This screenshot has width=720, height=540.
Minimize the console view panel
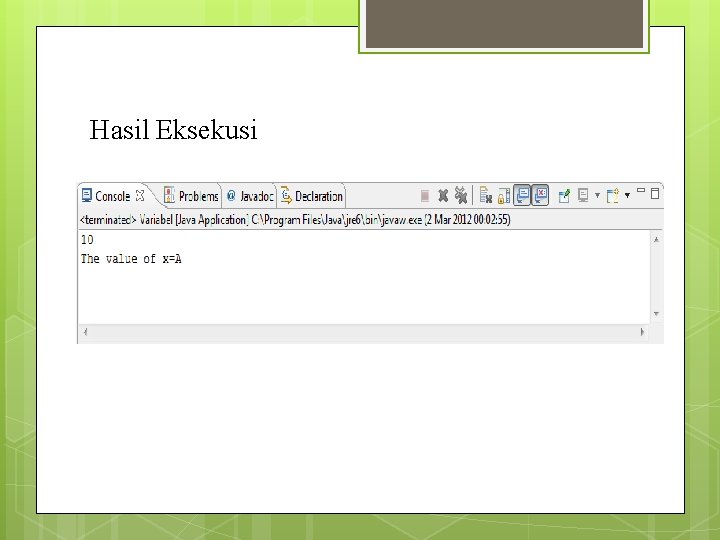(641, 190)
